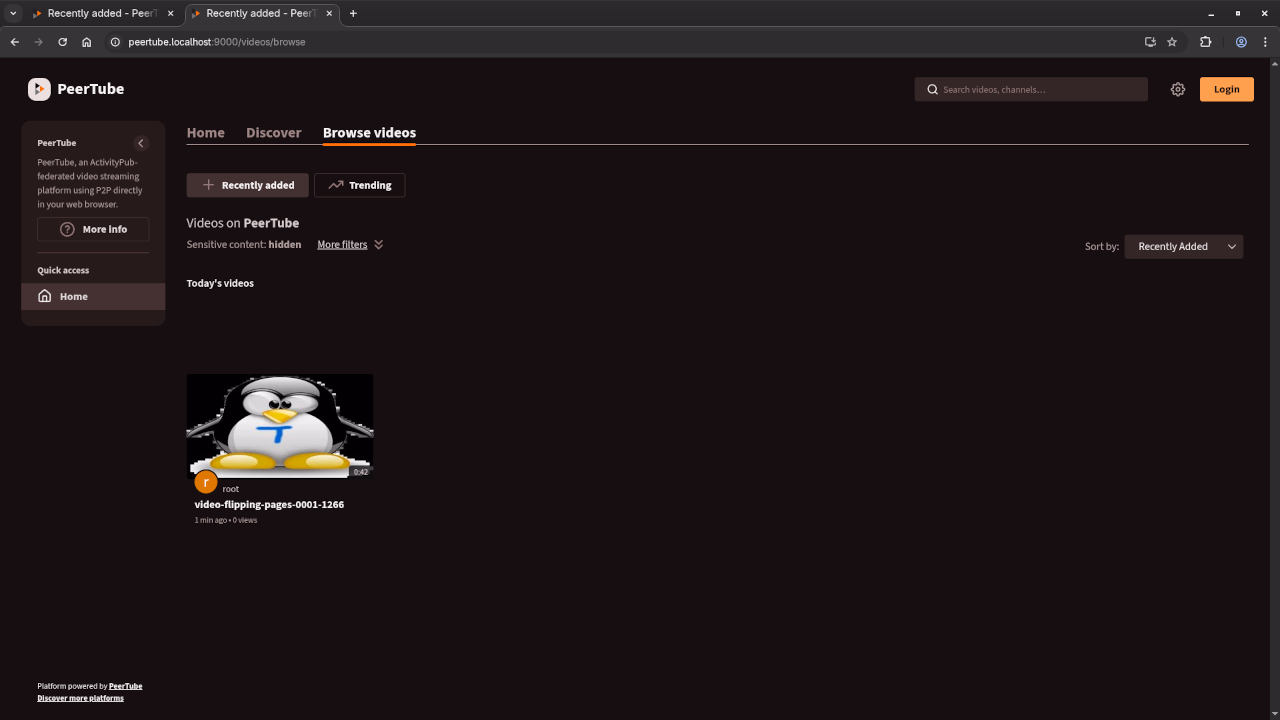
Task: Reload the page
Action: coord(62,42)
